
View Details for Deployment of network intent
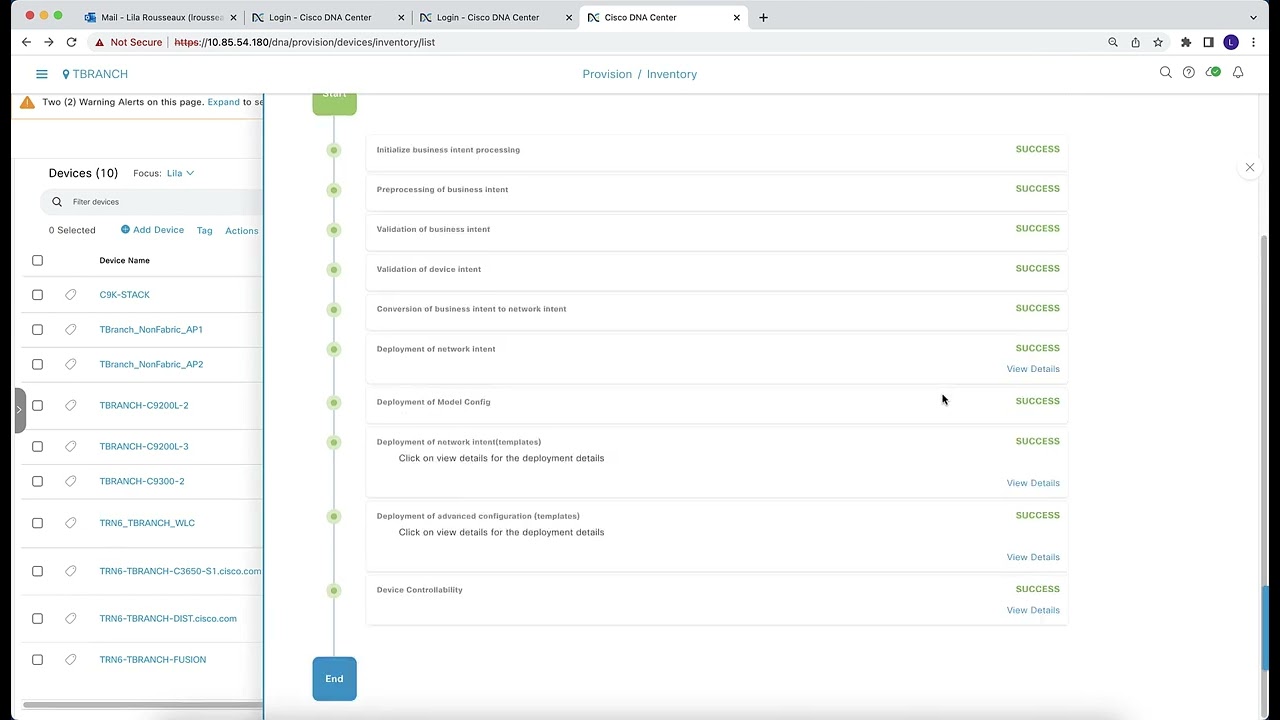[x=1033, y=369]
